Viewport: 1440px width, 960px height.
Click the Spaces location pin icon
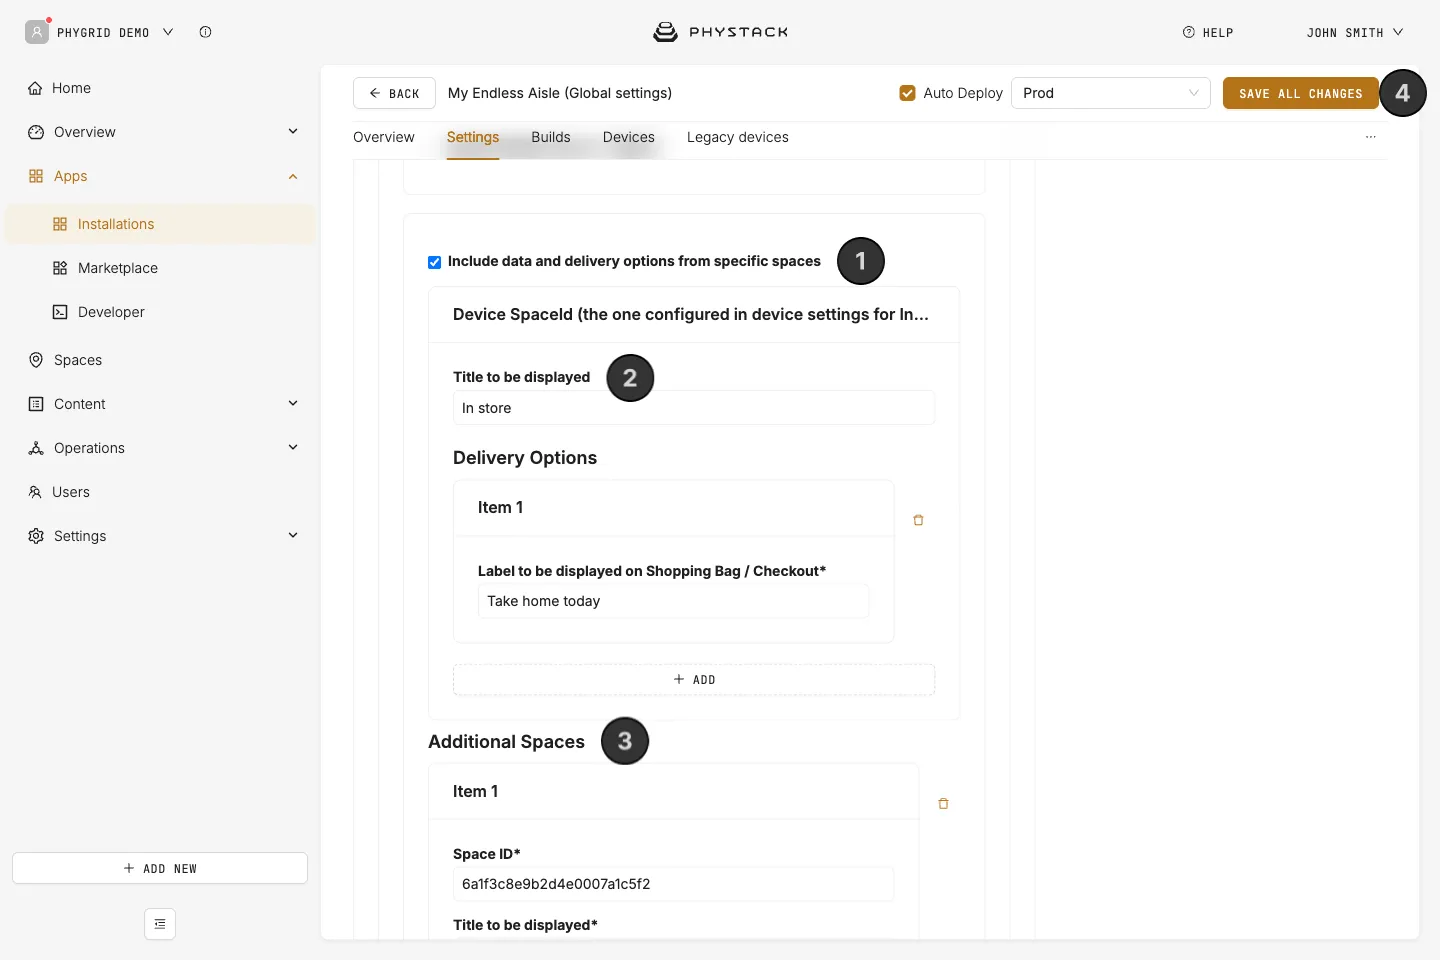pos(36,360)
